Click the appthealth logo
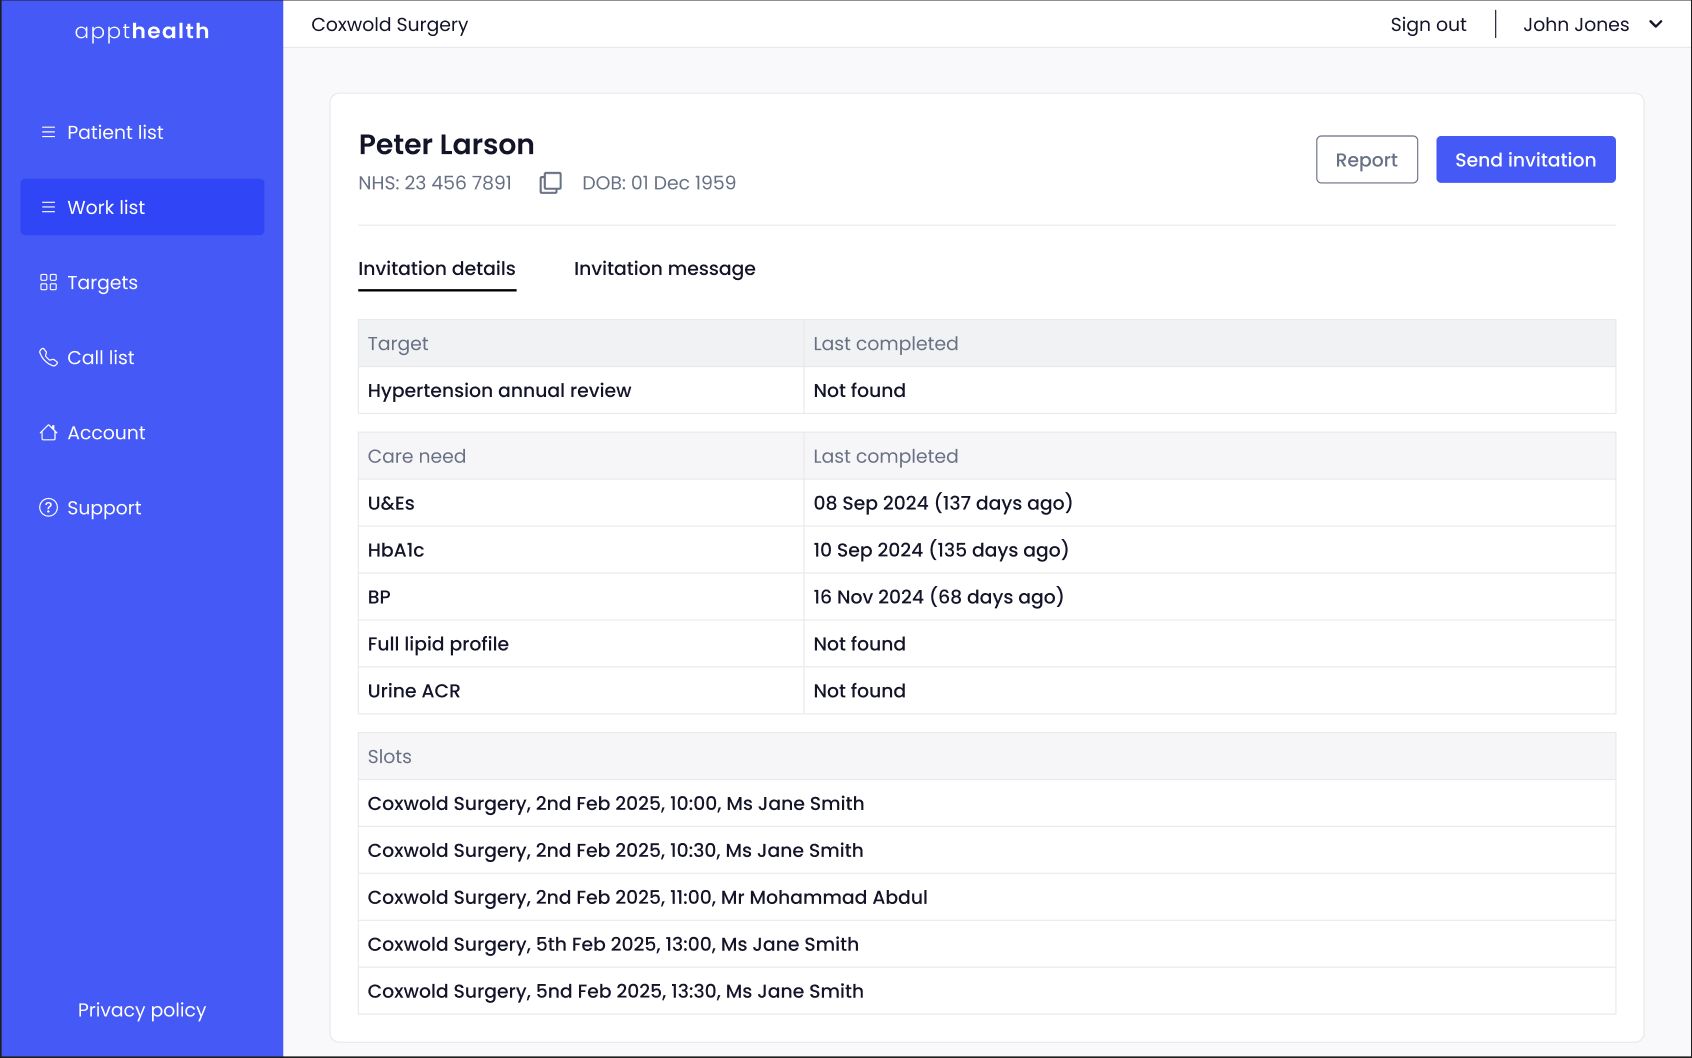This screenshot has height=1058, width=1692. pyautogui.click(x=142, y=31)
